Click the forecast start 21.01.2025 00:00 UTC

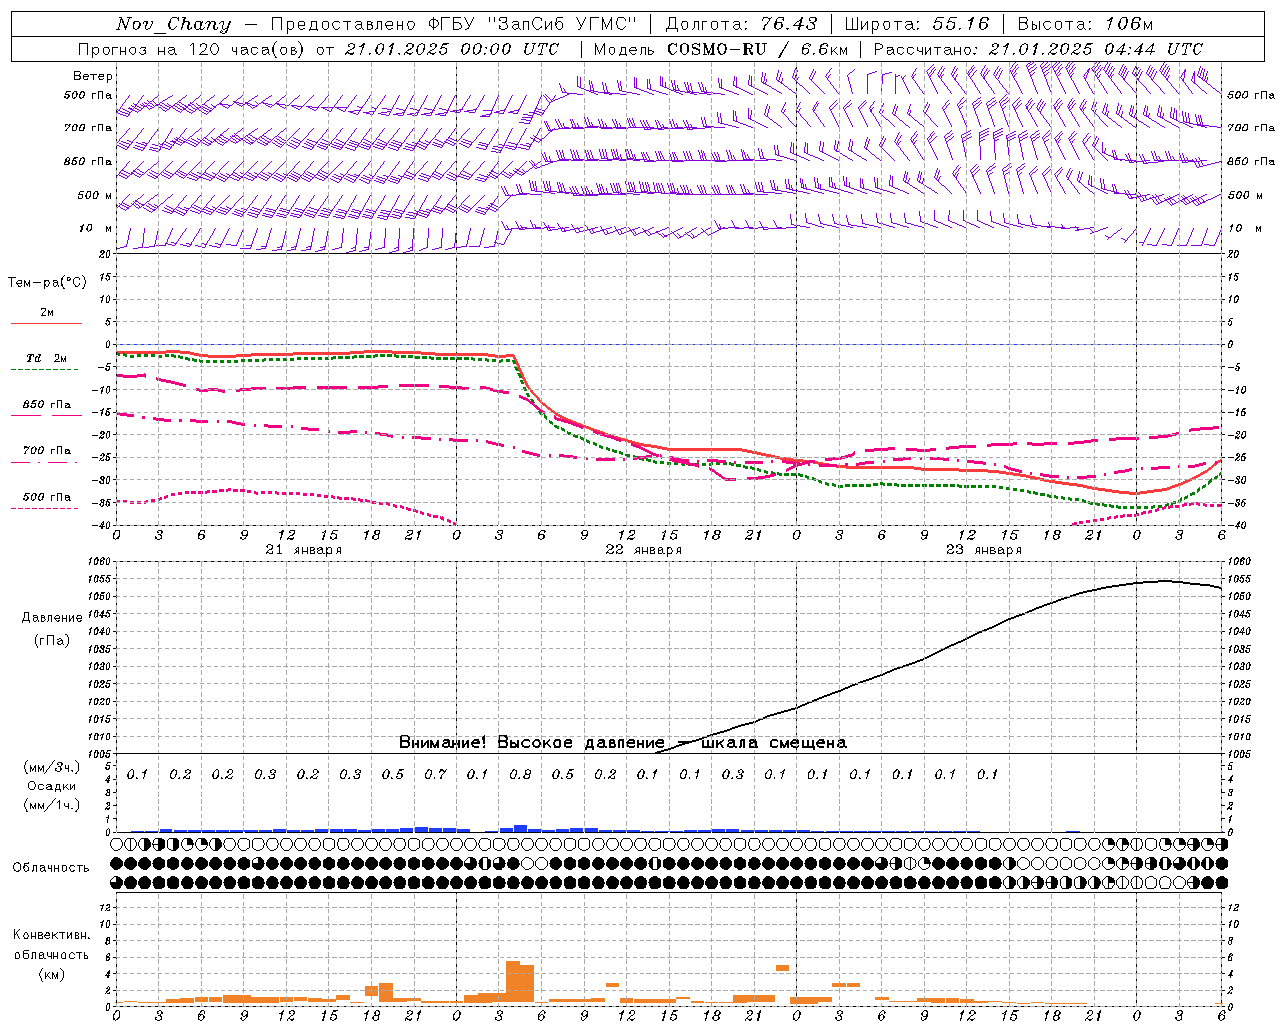452,49
